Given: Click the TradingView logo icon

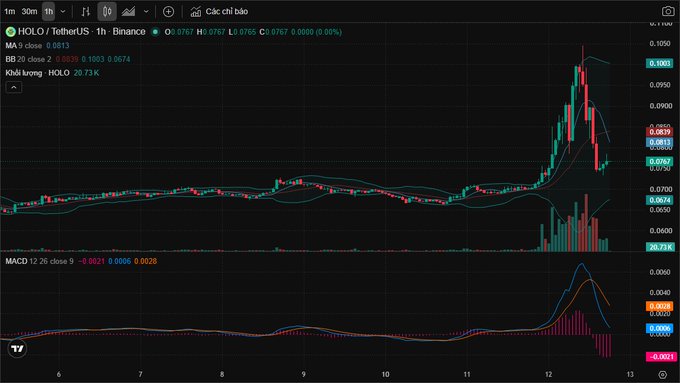Looking at the screenshot, I should 17,349.
